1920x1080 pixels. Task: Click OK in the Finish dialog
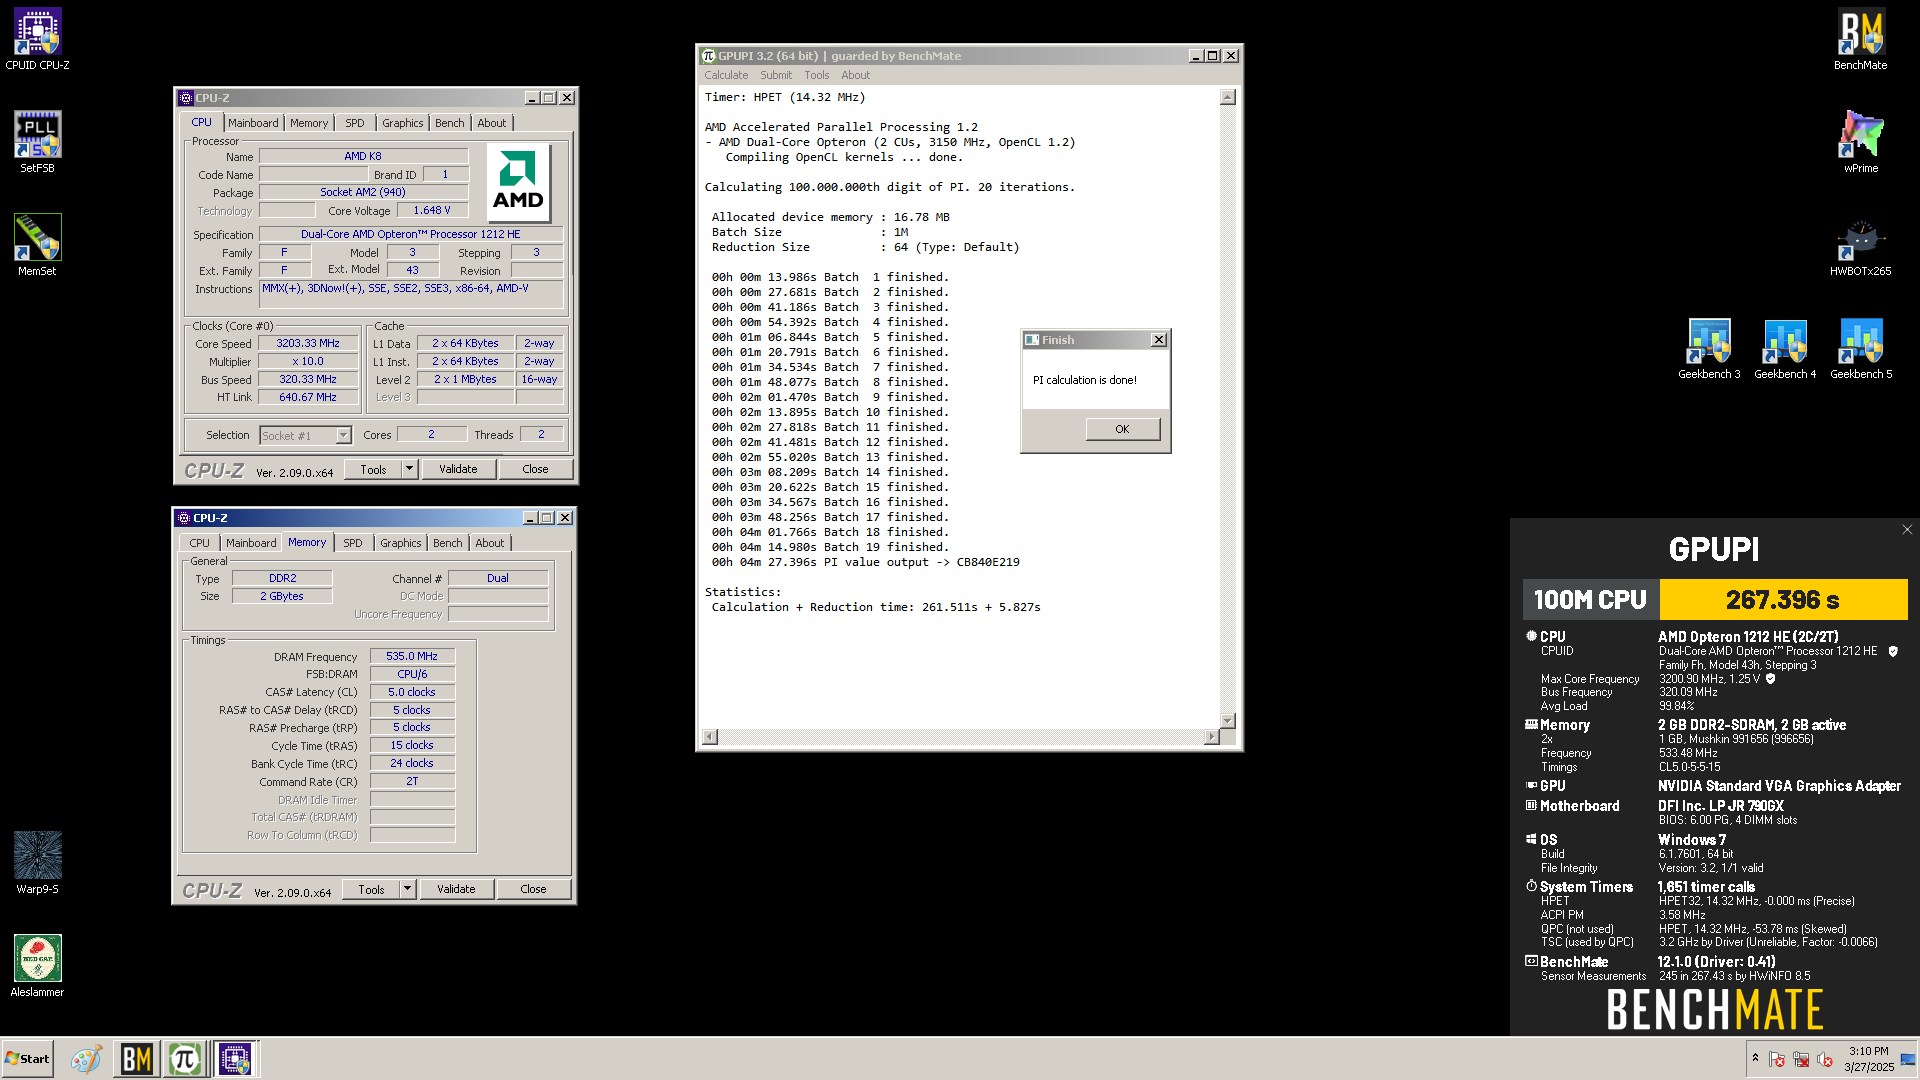click(1122, 429)
